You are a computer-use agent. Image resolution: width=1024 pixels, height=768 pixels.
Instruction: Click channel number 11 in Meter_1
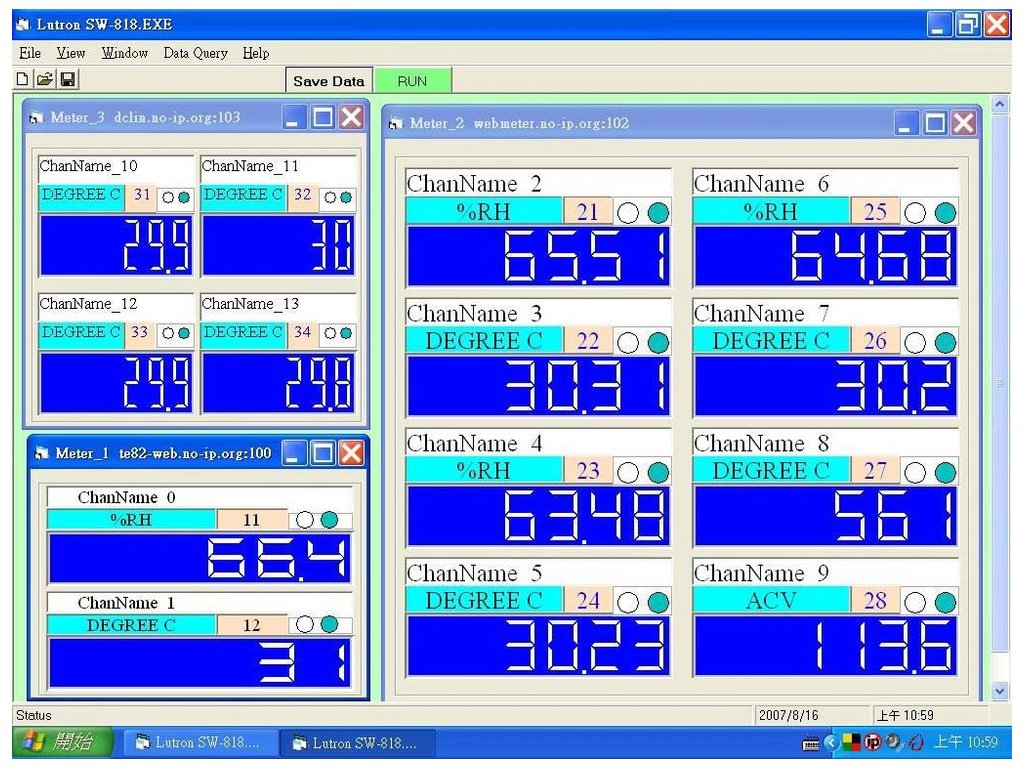[251, 520]
